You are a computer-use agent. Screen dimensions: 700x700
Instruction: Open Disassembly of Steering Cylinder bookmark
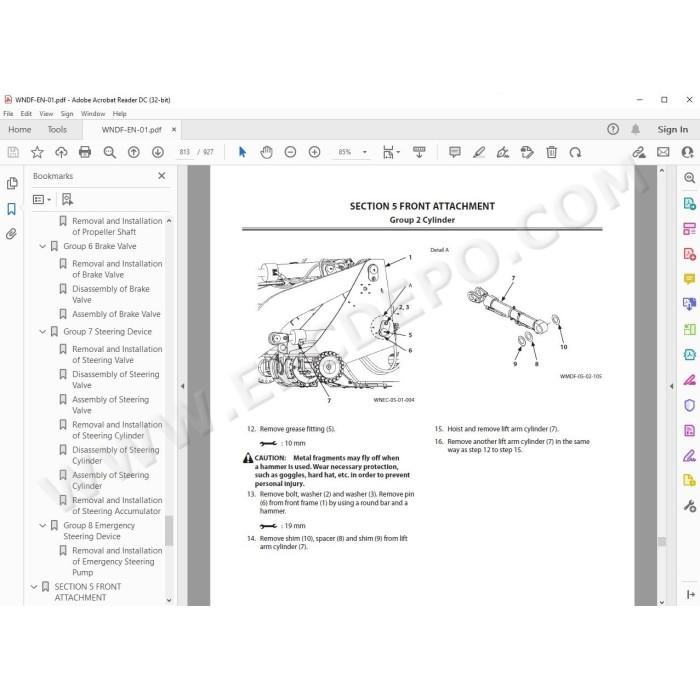116,455
